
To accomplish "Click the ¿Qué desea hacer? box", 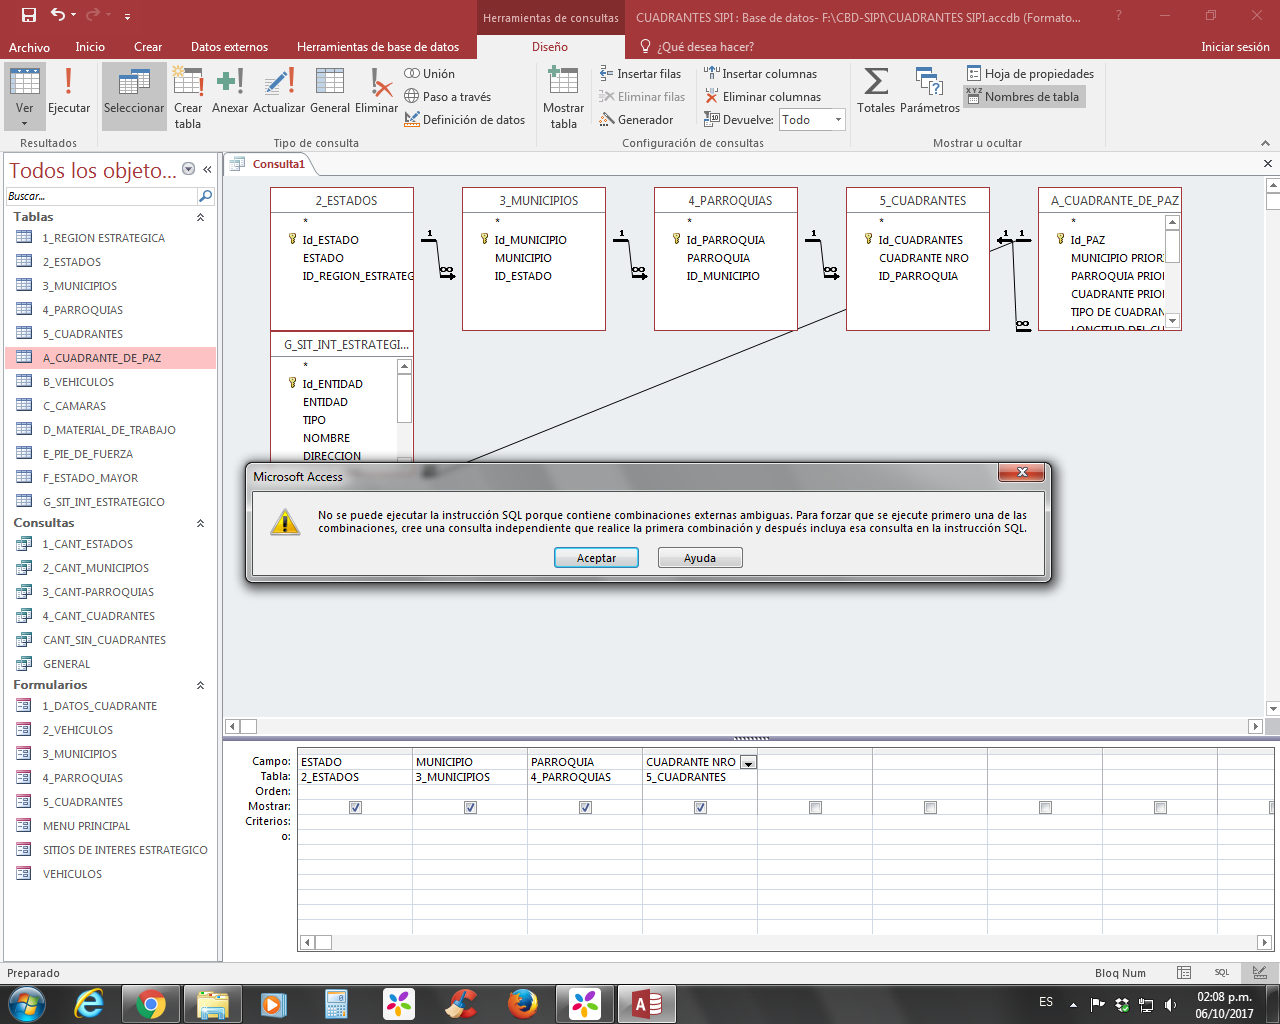I will [x=697, y=47].
